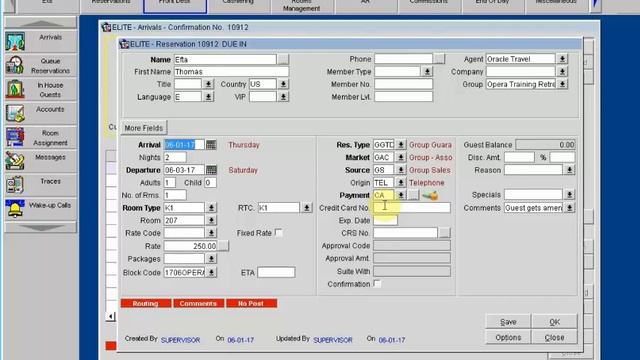Screen dimensions: 640x360
Task: Expand the Res. Type dropdown
Action: [x=401, y=144]
